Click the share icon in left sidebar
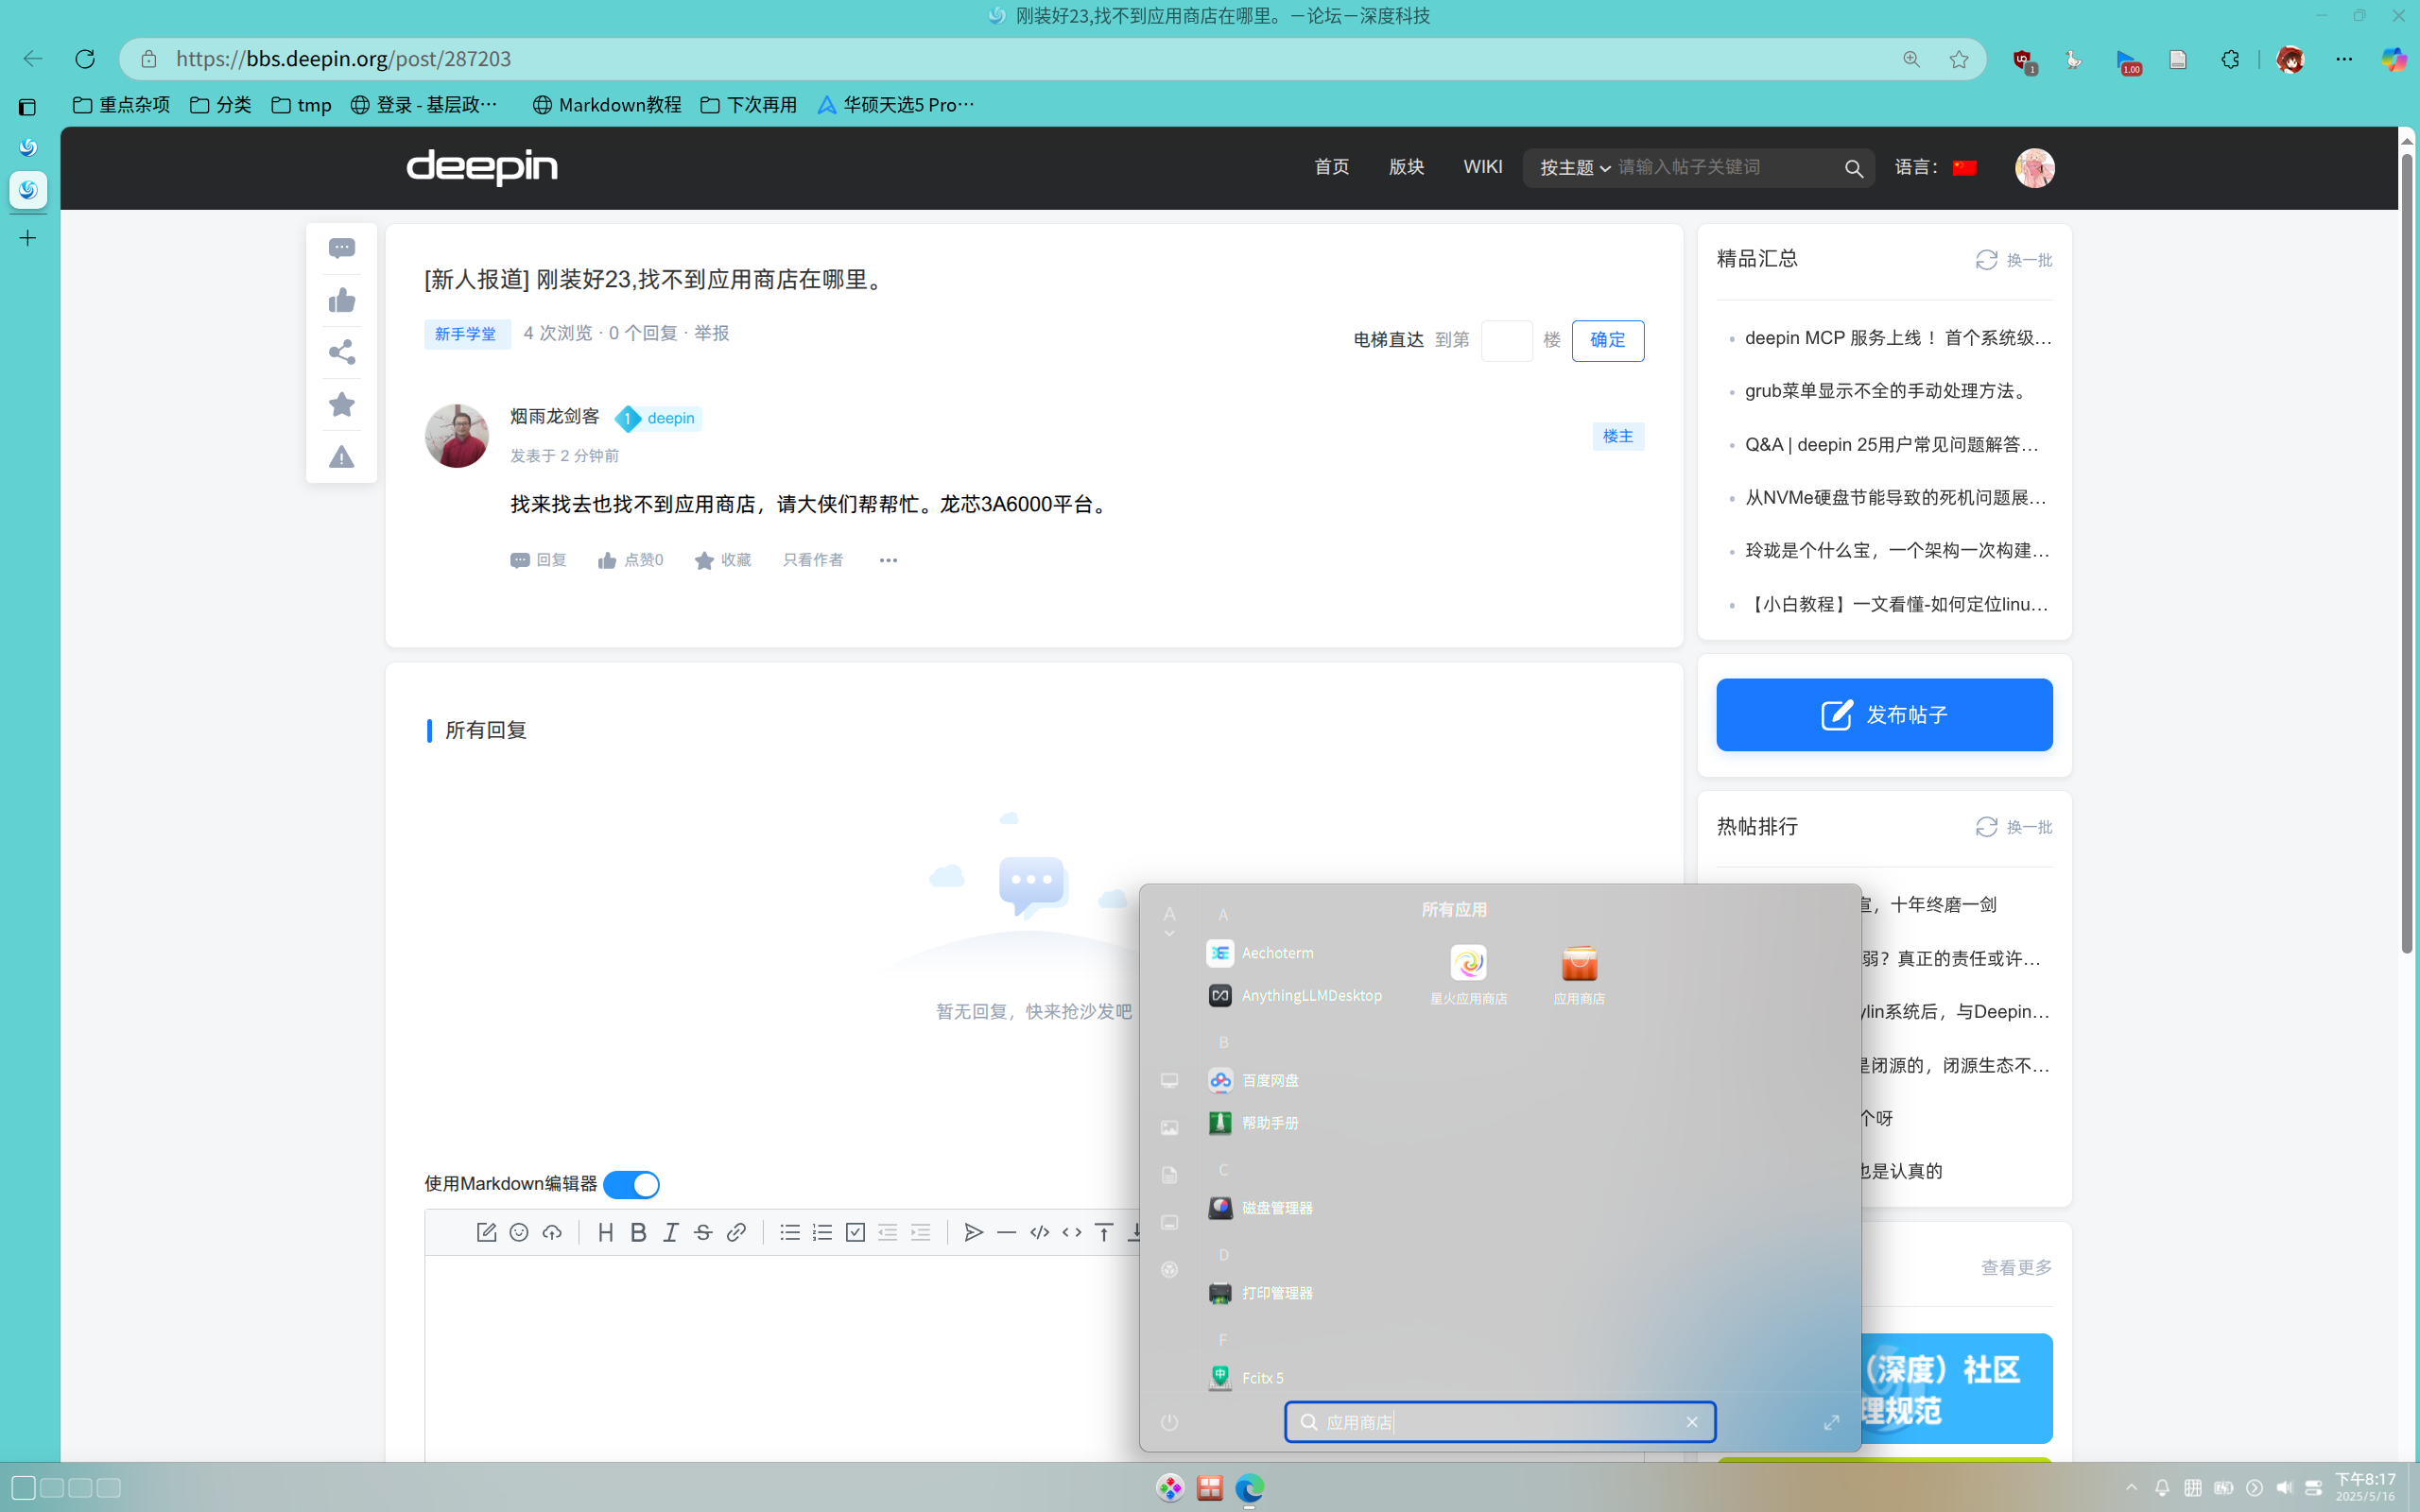 [x=342, y=352]
